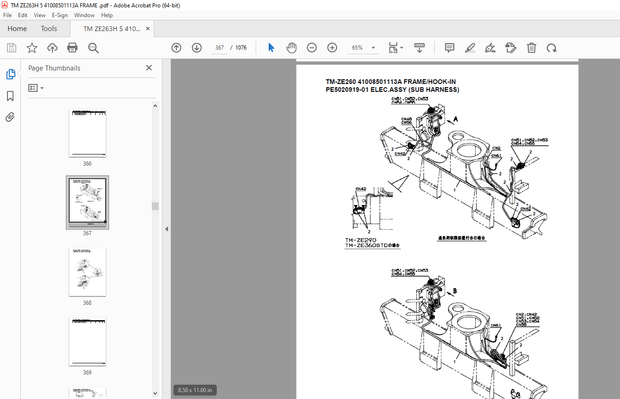
Task: Click the upload to cloud icon
Action: pos(52,48)
